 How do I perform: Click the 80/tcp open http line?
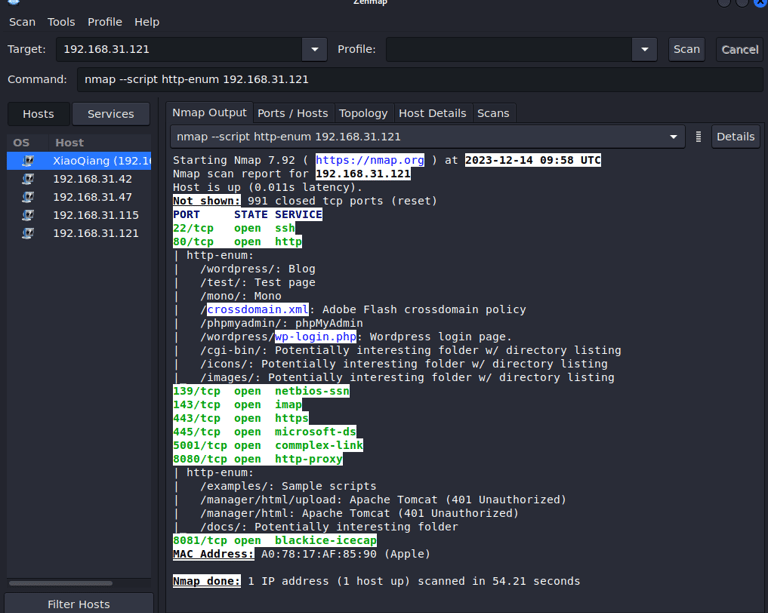click(x=238, y=241)
